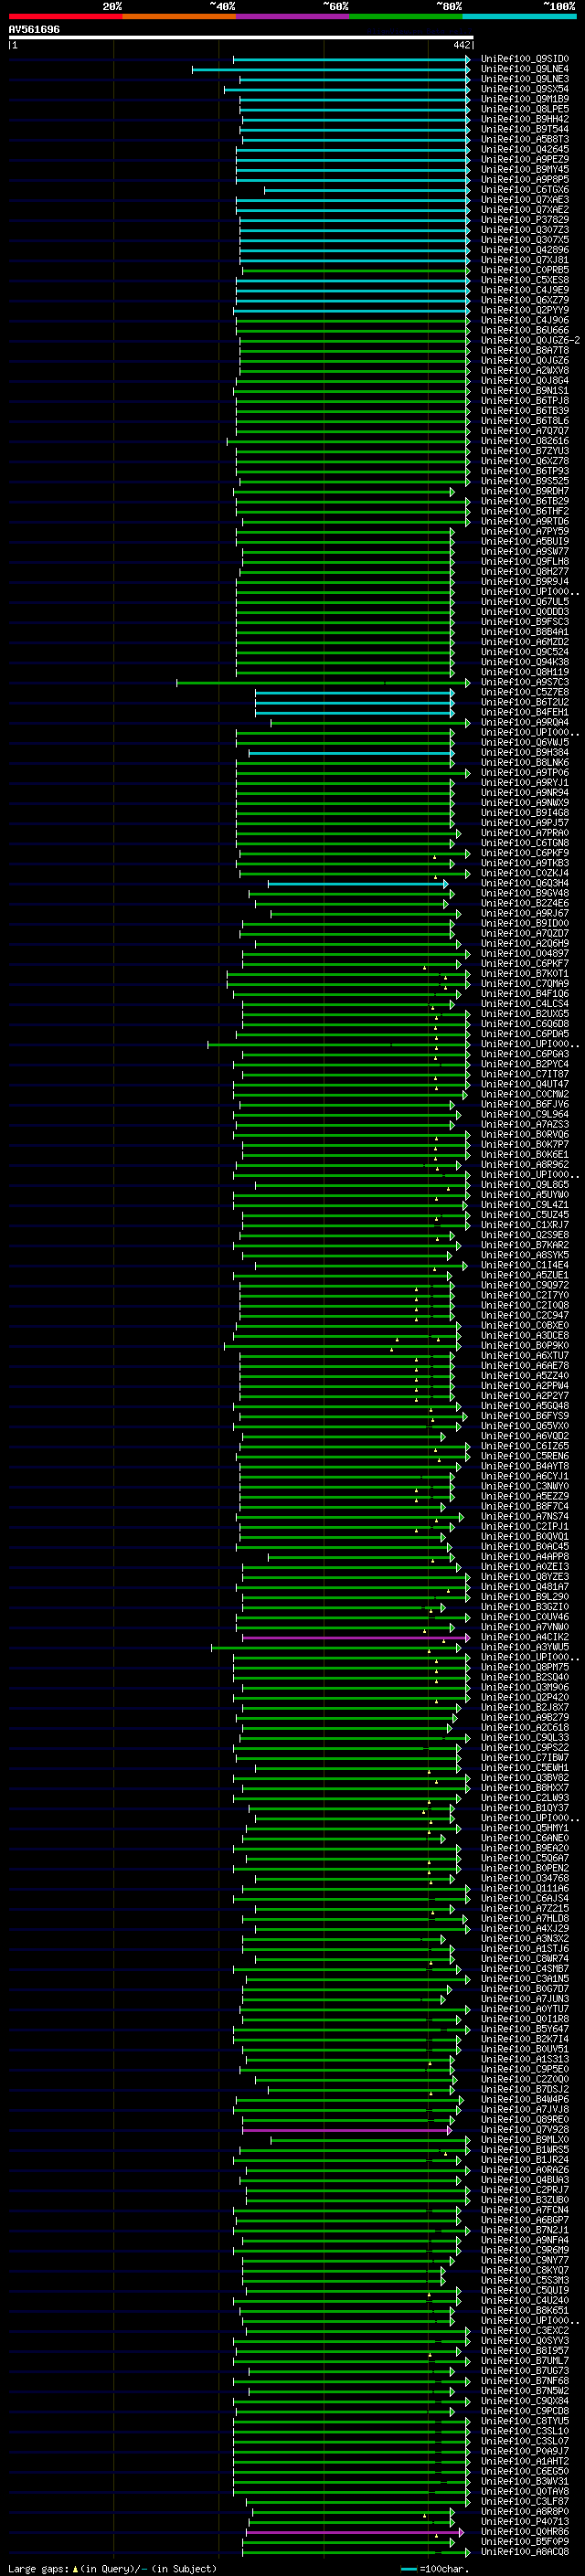The image size is (585, 2576).
Task: Select UniRef100_Q42896 hit label
Action: (525, 250)
